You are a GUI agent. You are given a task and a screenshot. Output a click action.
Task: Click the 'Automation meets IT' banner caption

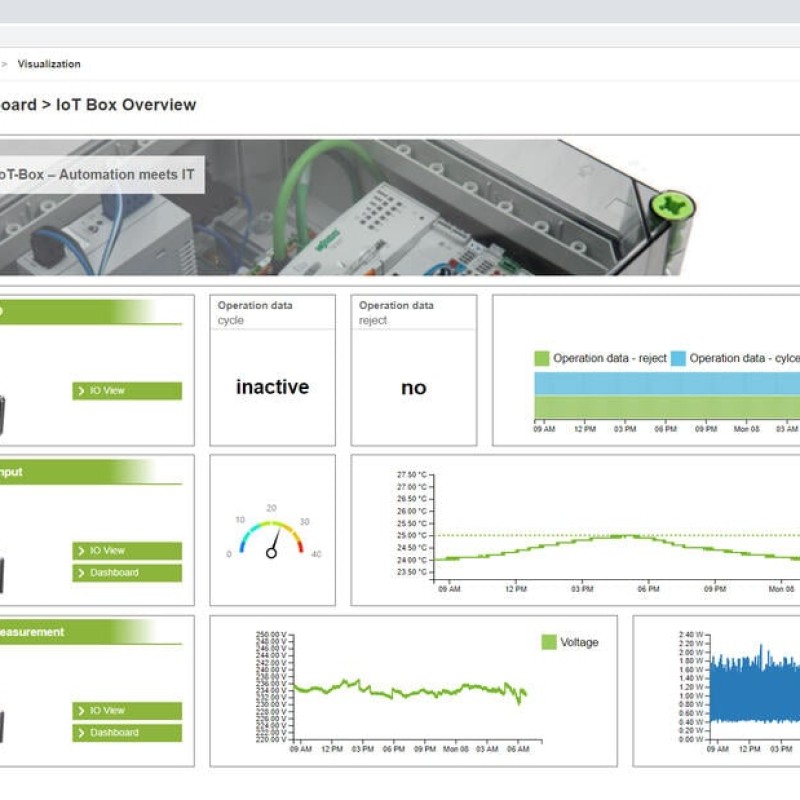100,175
